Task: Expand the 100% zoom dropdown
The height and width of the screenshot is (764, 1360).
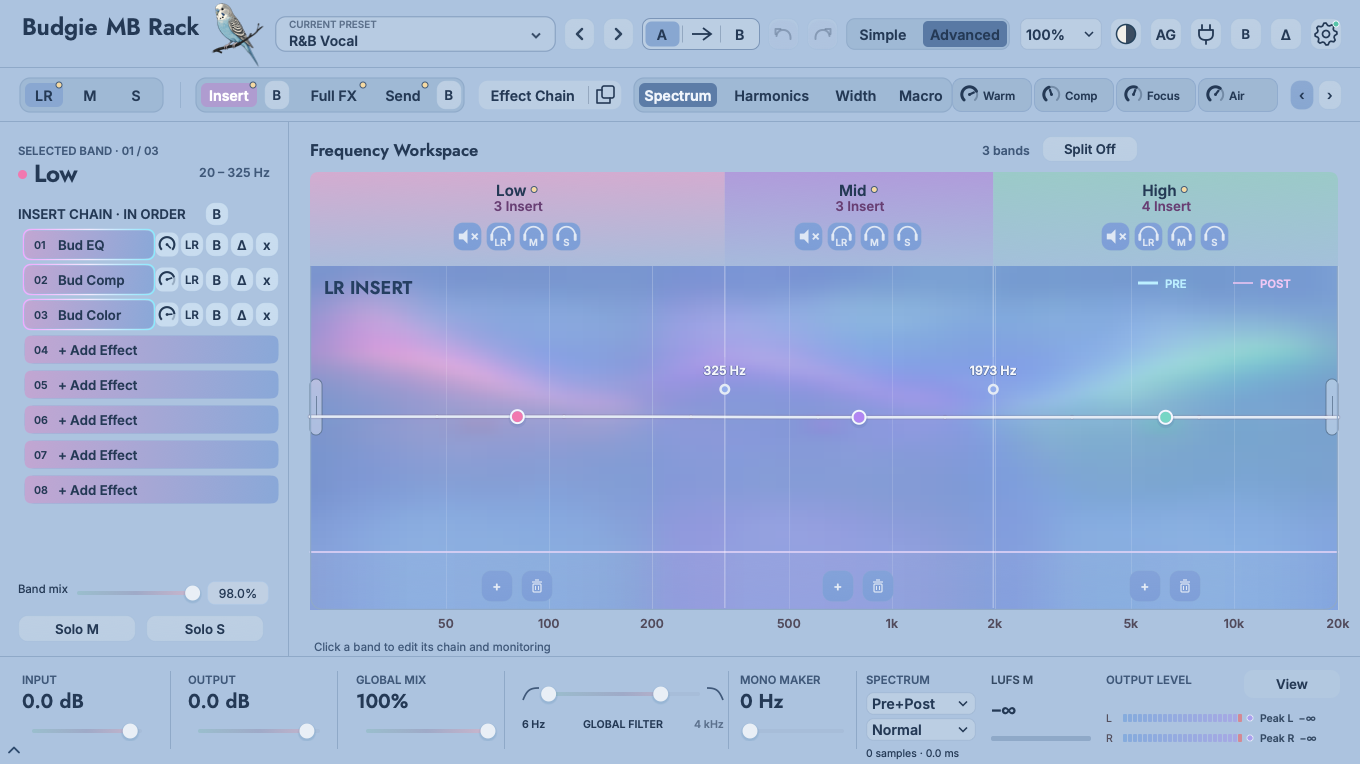Action: [1060, 34]
